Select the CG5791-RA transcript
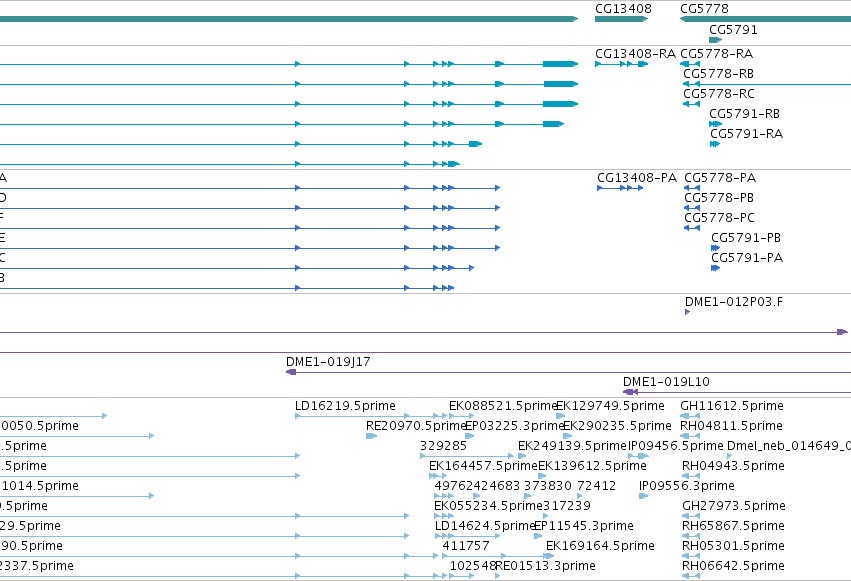This screenshot has width=851, height=581. tap(715, 144)
